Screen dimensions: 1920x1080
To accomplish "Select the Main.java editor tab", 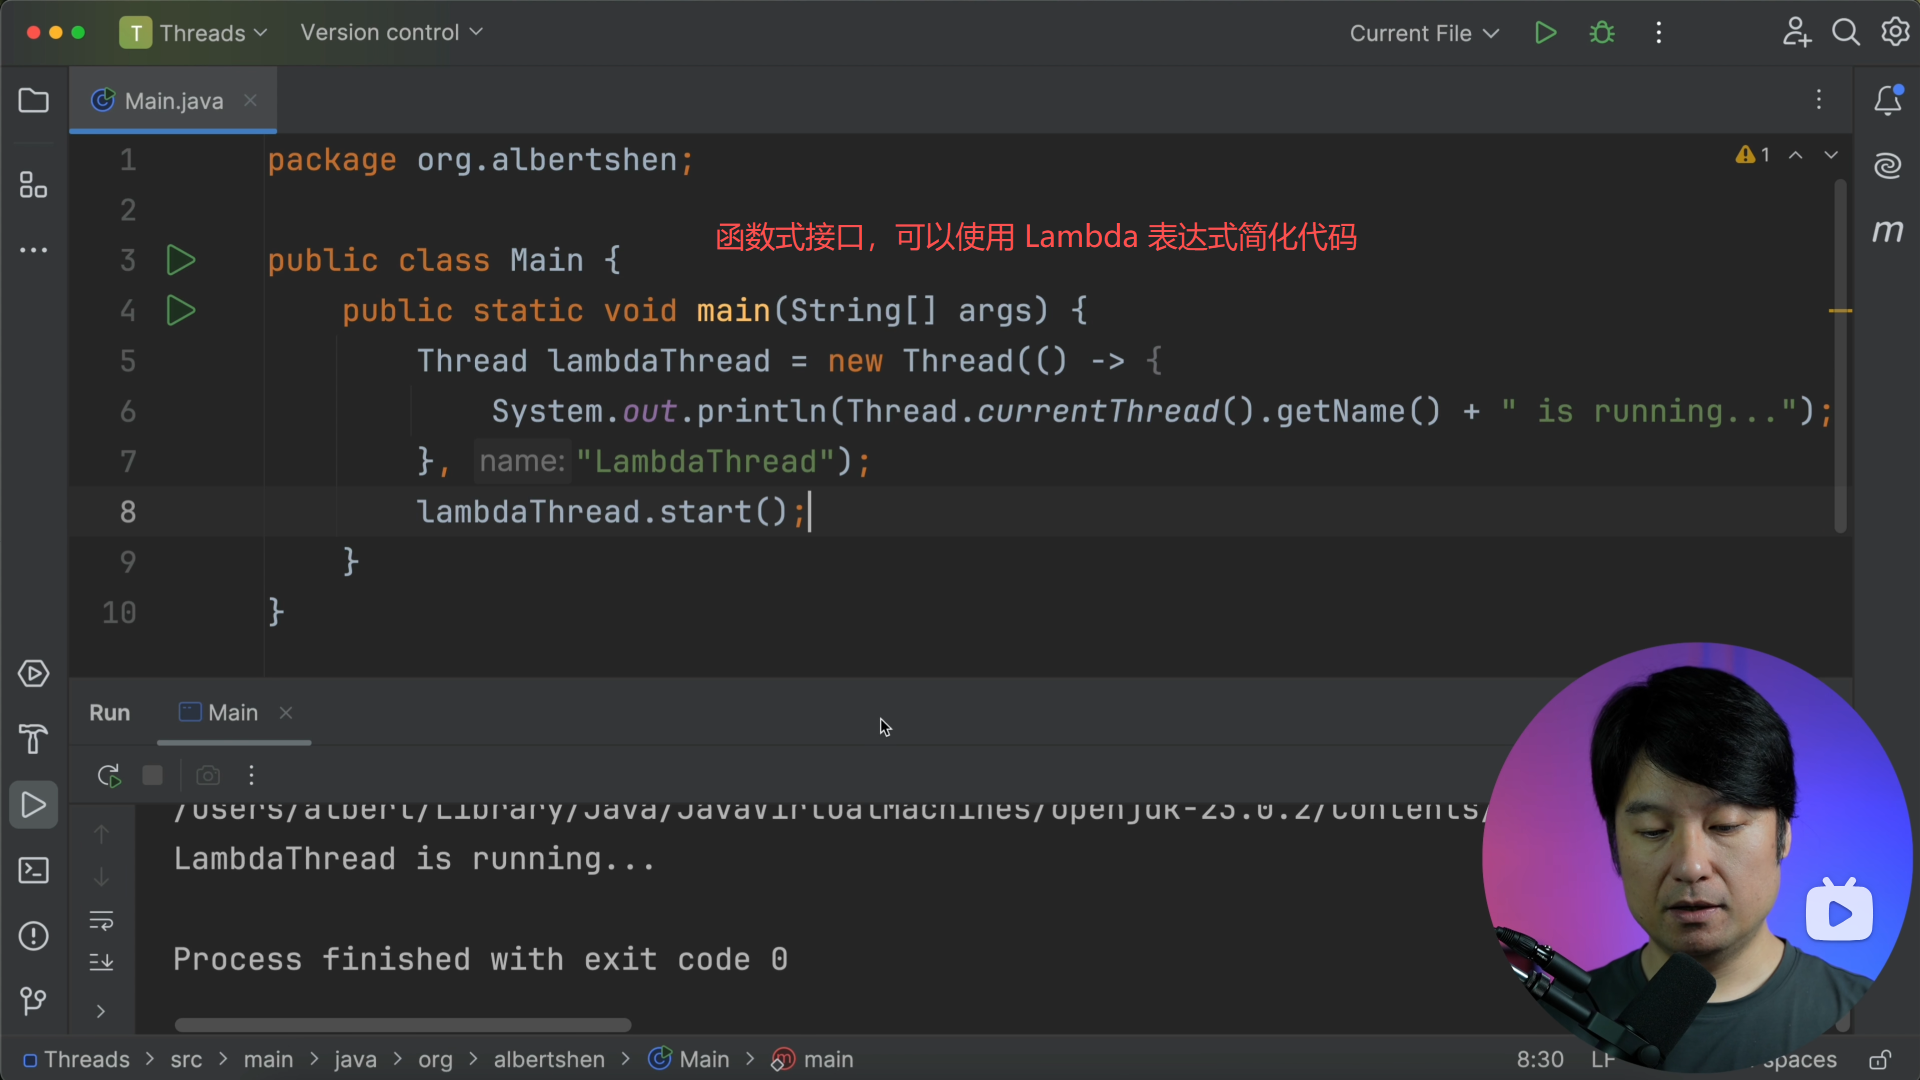I will coord(174,101).
